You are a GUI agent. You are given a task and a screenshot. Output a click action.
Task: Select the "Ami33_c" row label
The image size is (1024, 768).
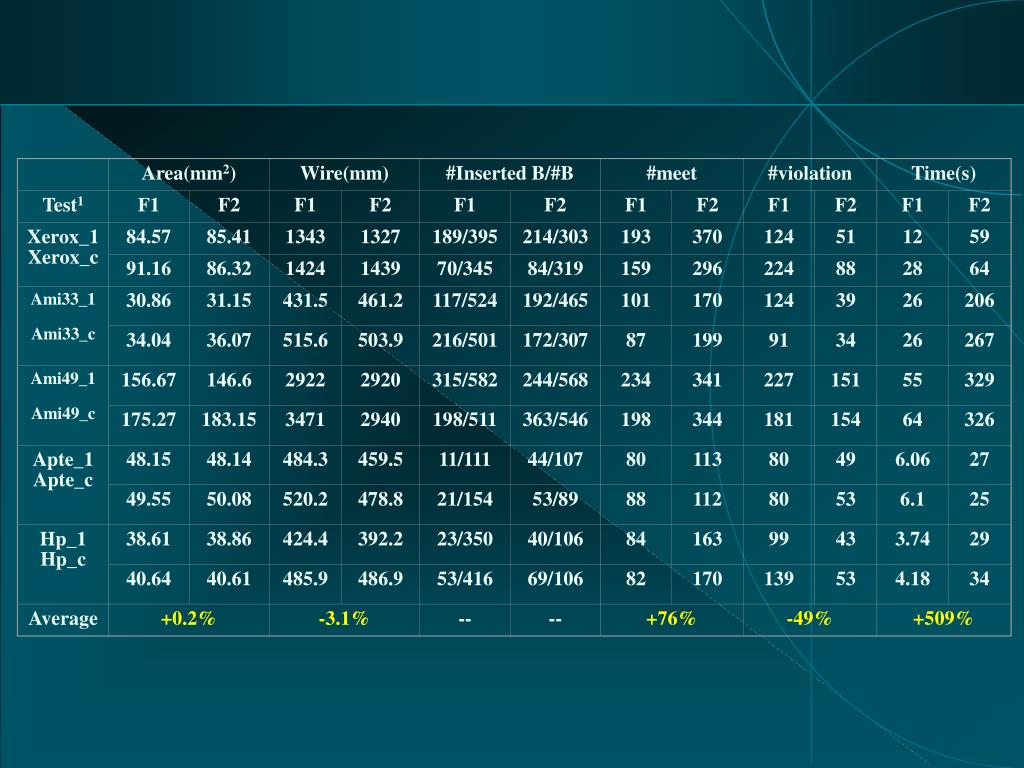pyautogui.click(x=63, y=334)
